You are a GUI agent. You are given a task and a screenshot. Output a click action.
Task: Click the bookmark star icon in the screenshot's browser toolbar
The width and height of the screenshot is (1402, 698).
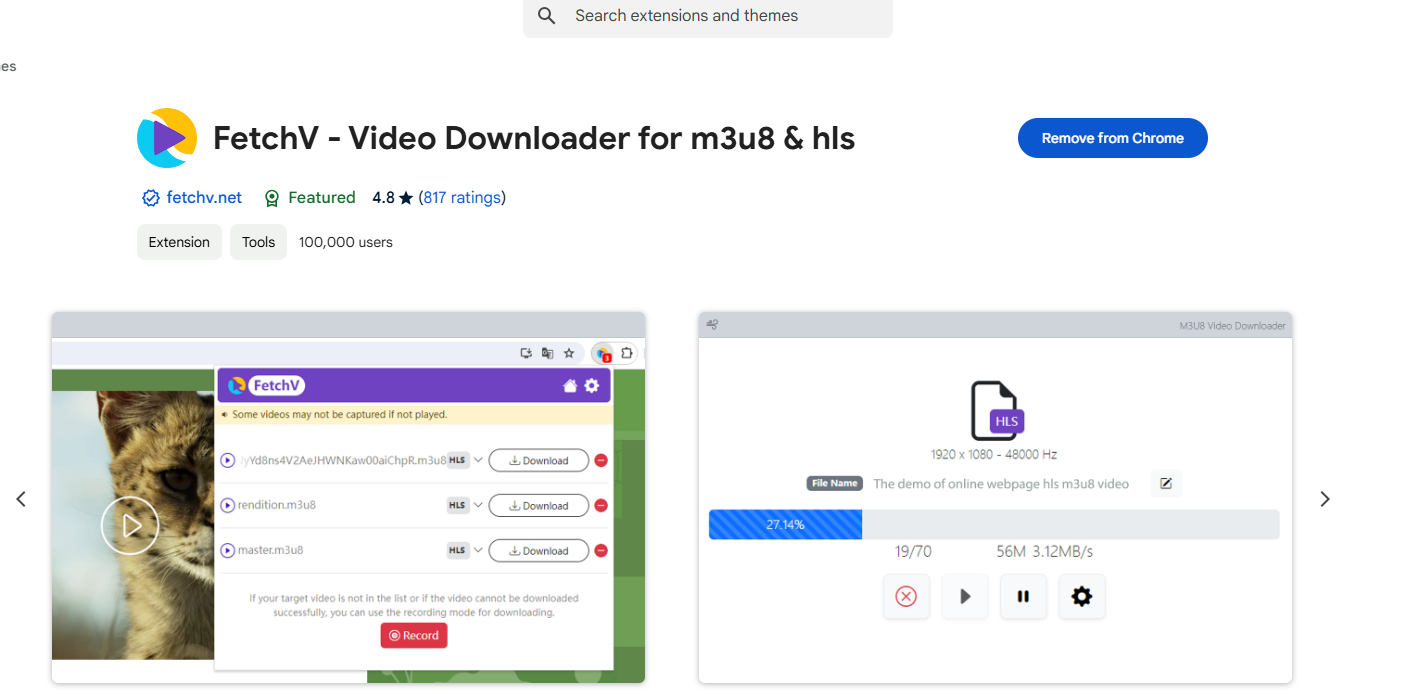(569, 353)
